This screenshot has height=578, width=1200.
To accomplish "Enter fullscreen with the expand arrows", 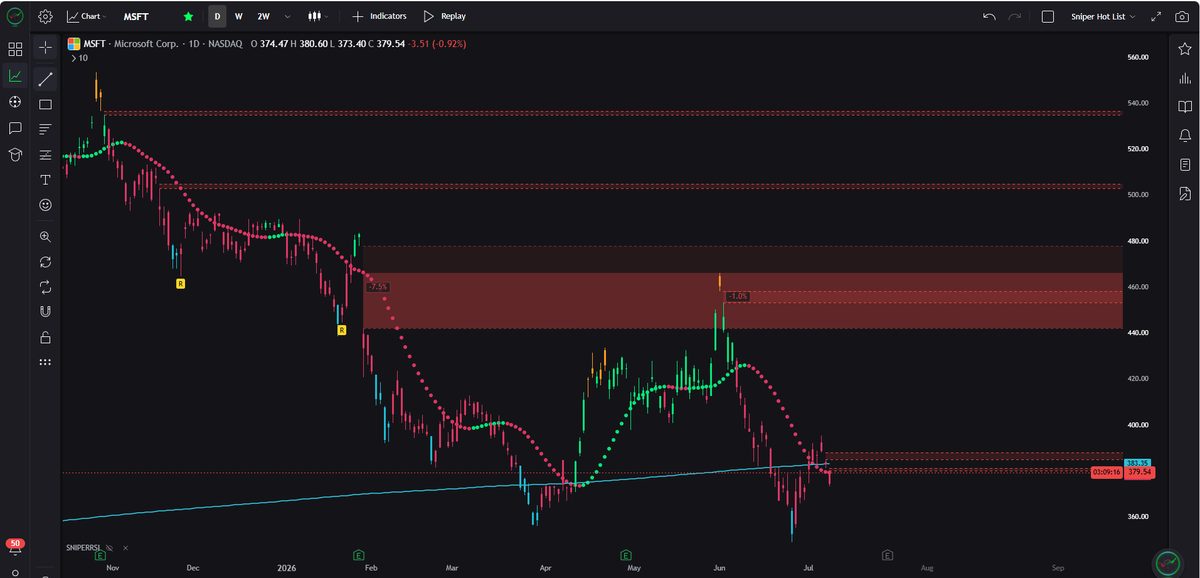I will tap(1157, 17).
